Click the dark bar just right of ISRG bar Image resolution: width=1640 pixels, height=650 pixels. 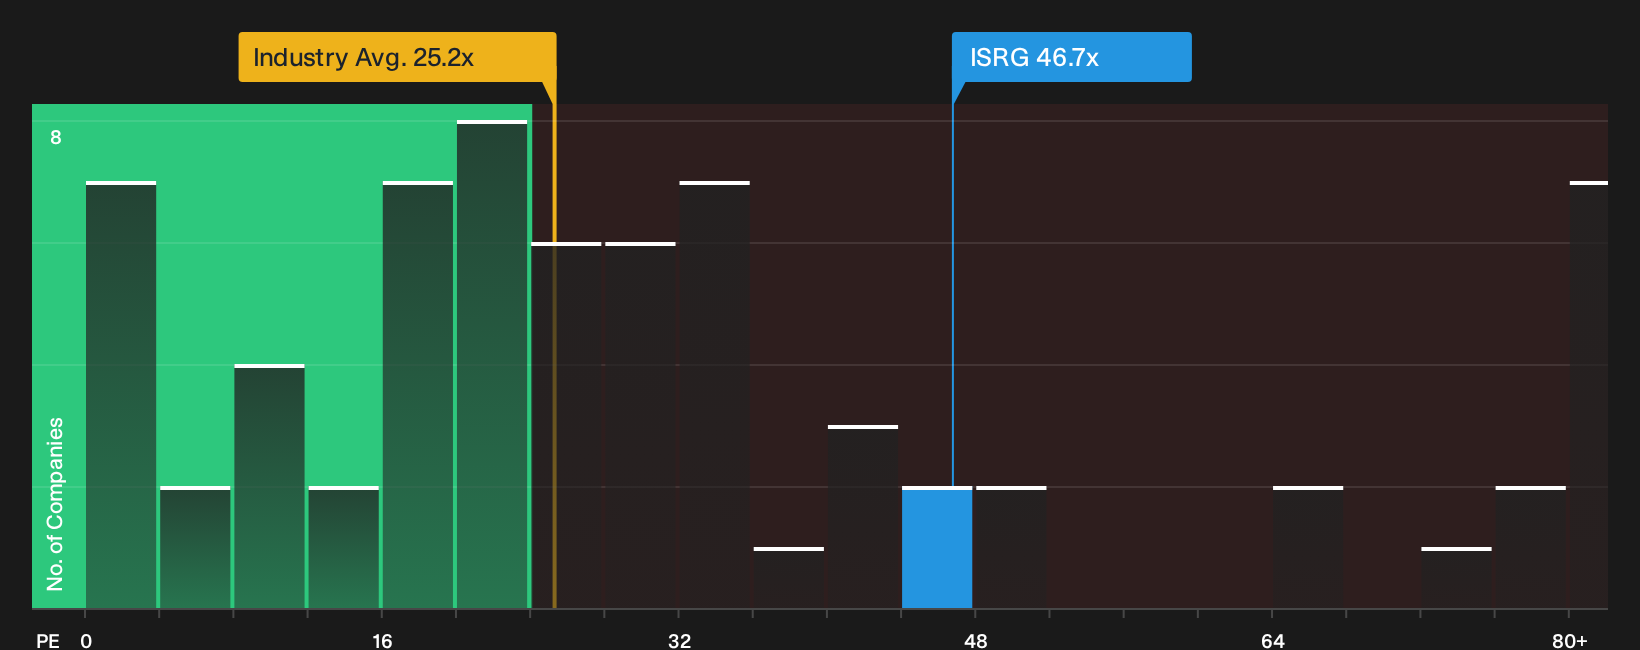[x=1011, y=548]
